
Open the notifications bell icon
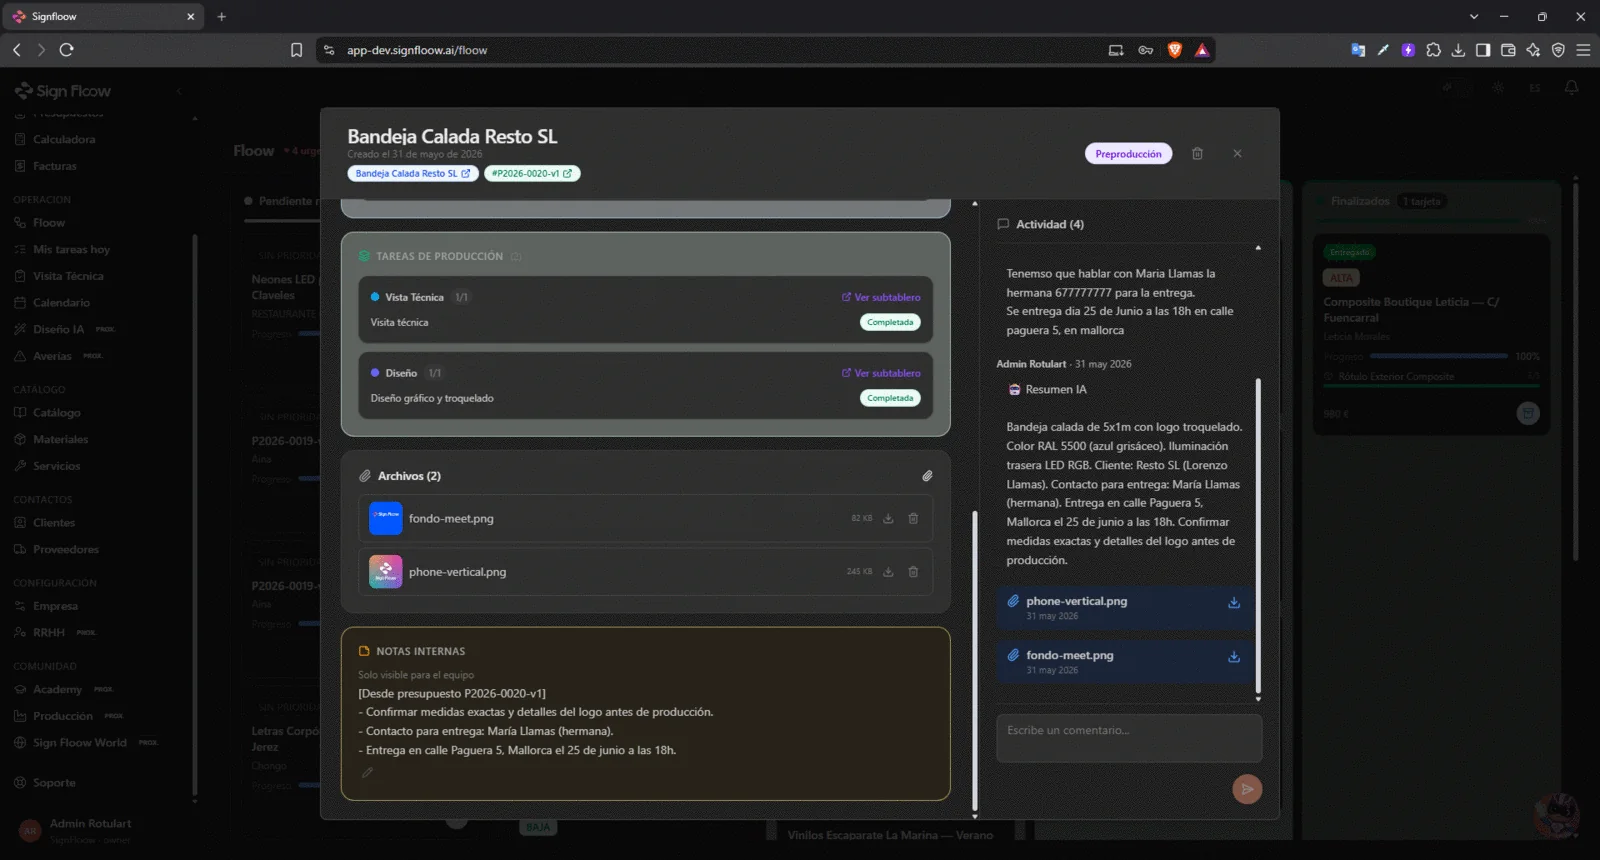(1571, 88)
